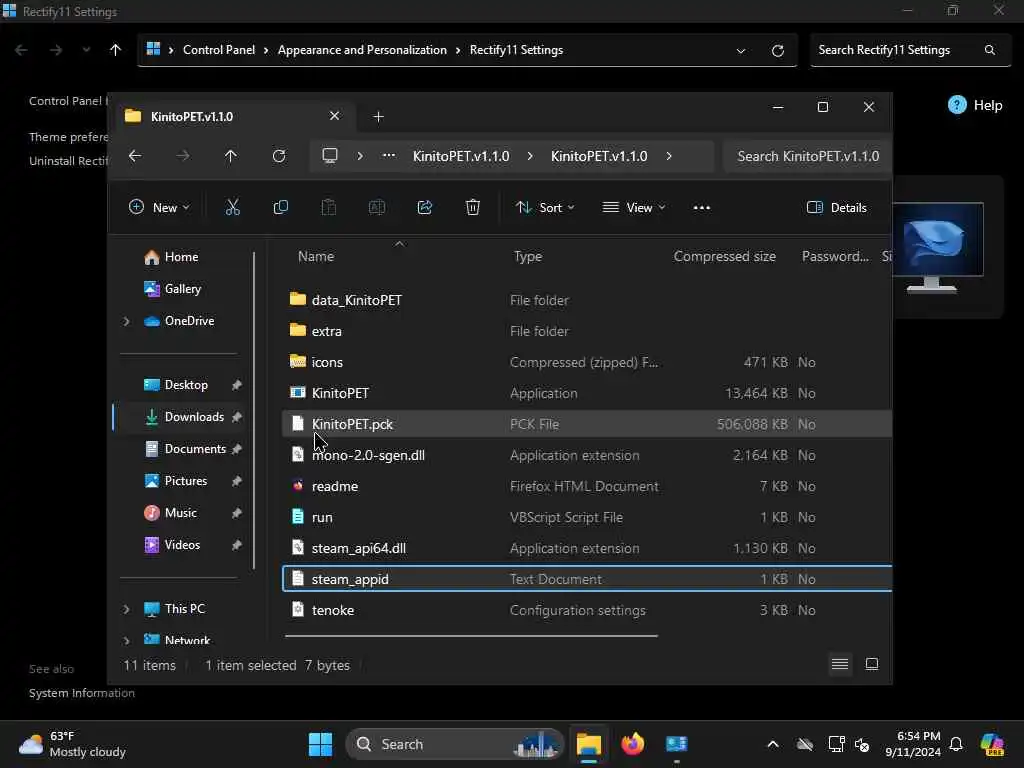
Task: Click the Paste clipboard icon
Action: click(x=328, y=208)
